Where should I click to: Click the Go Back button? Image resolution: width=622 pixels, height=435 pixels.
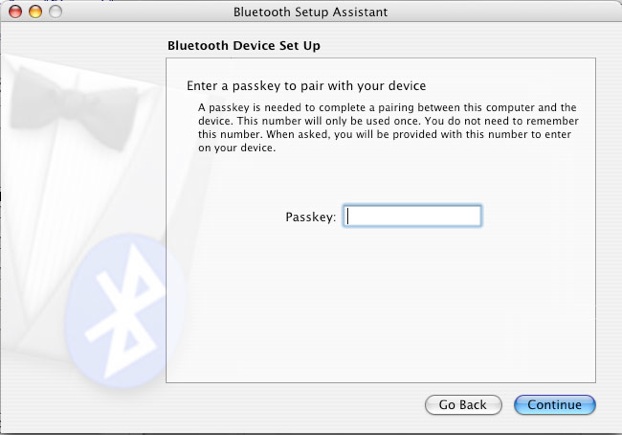(463, 405)
